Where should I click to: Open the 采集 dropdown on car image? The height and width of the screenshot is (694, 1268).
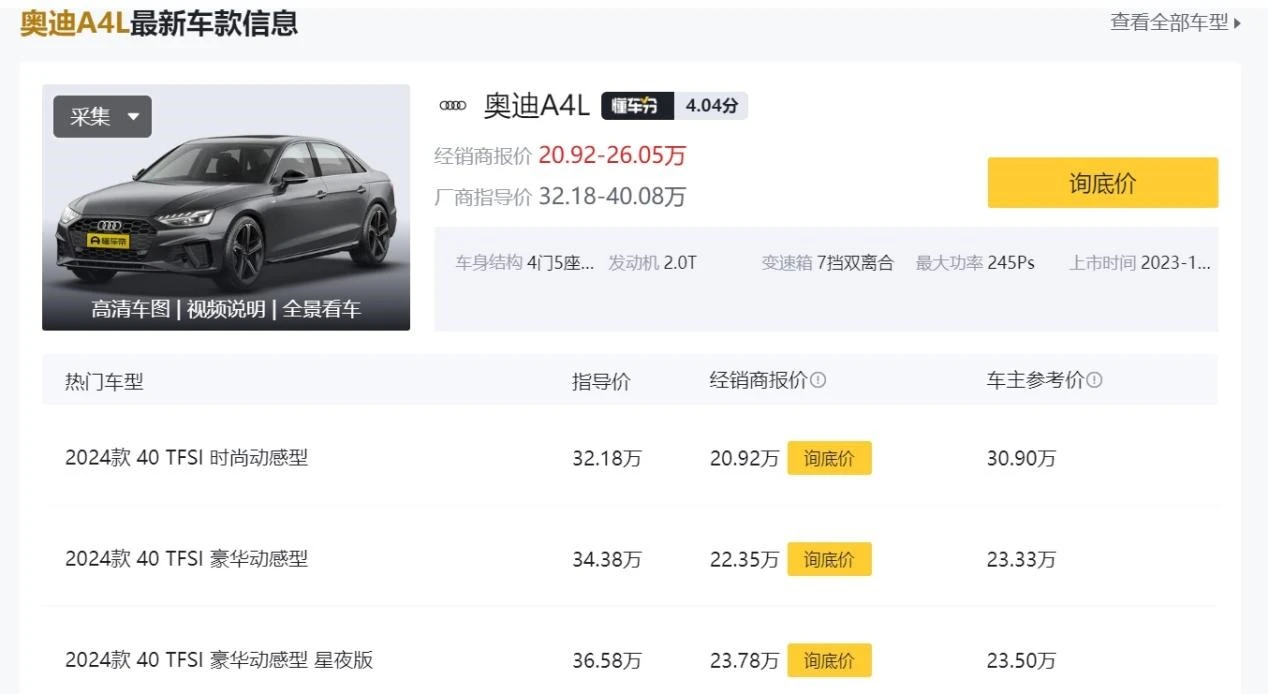tap(102, 117)
